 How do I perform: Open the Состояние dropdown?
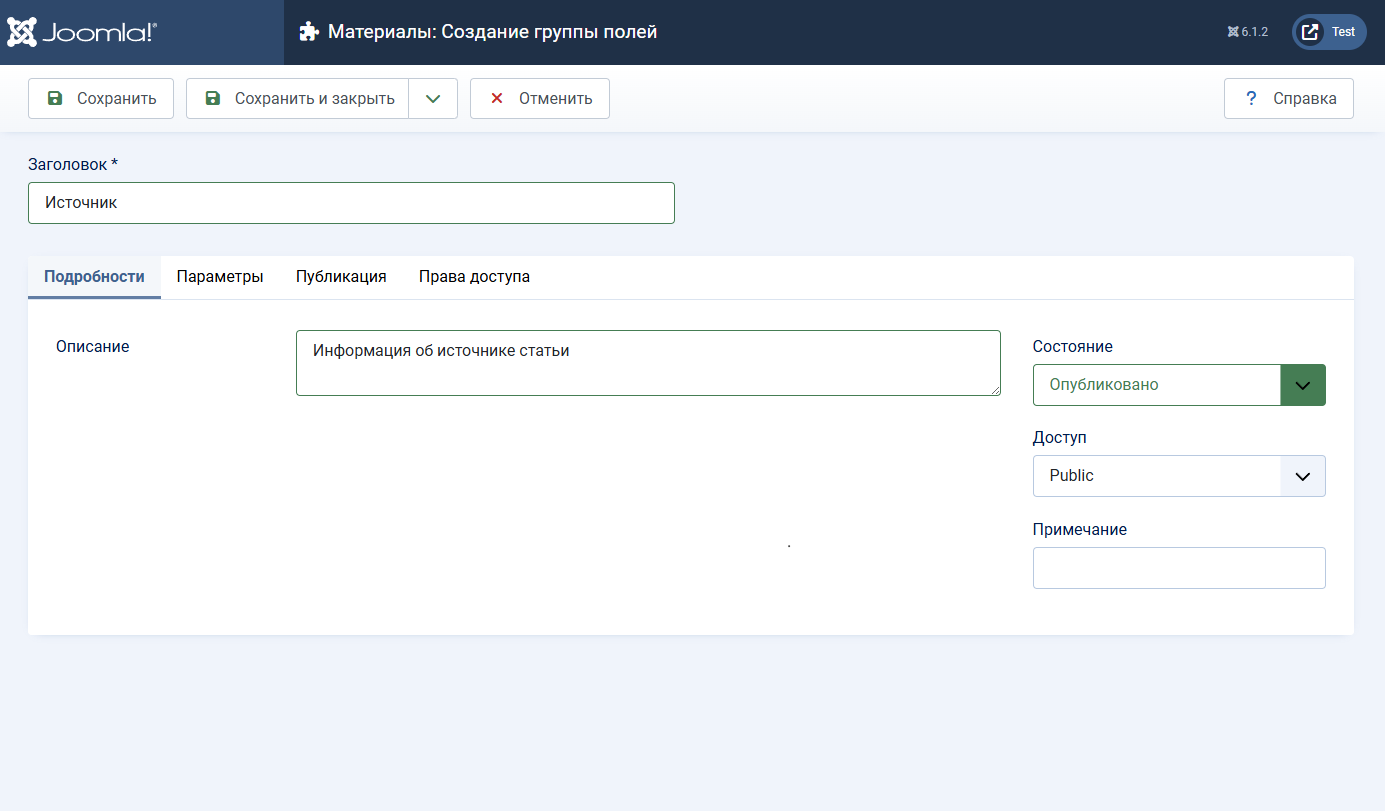tap(1179, 385)
